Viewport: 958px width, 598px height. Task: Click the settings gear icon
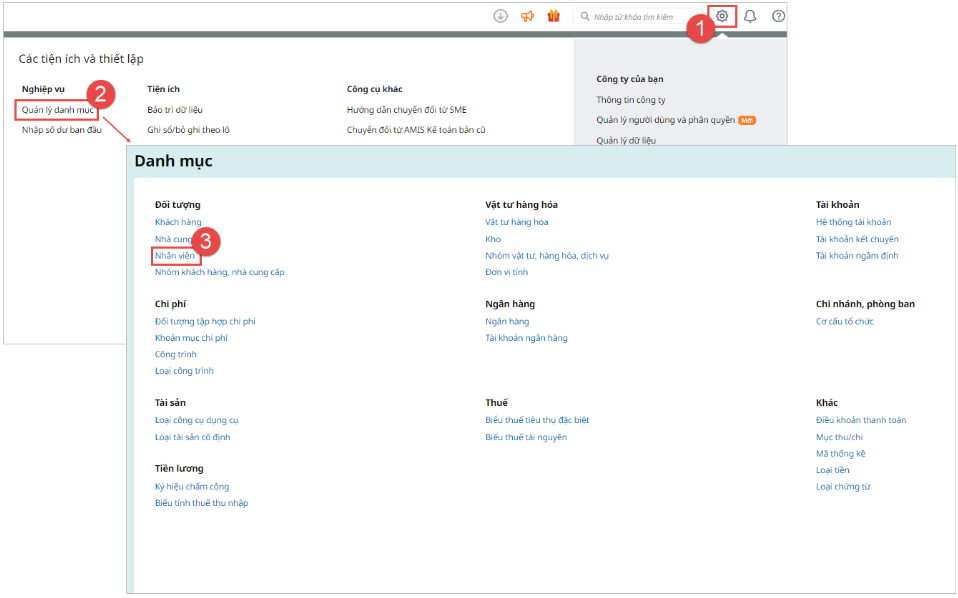722,16
